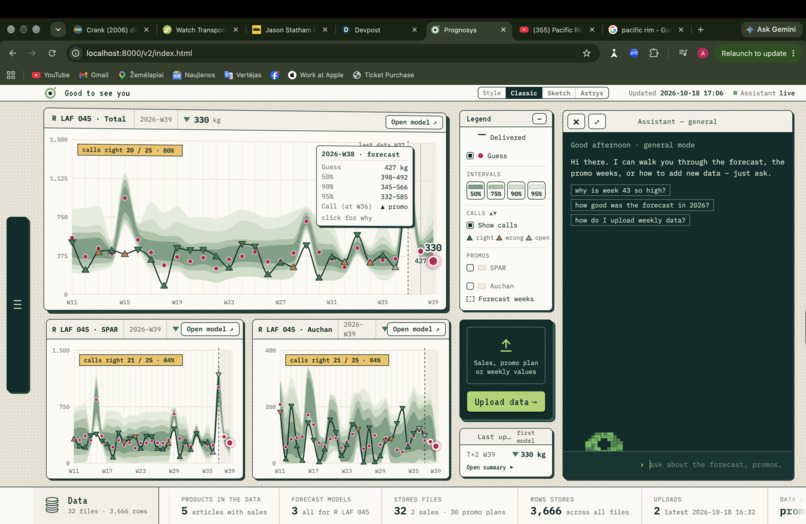
Task: Enable the Auchan promo checkbox
Action: coord(470,286)
